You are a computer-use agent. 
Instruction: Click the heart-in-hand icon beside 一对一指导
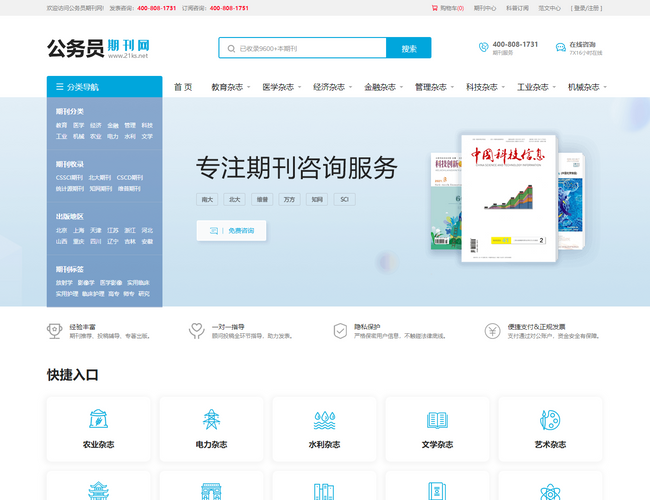(x=196, y=331)
